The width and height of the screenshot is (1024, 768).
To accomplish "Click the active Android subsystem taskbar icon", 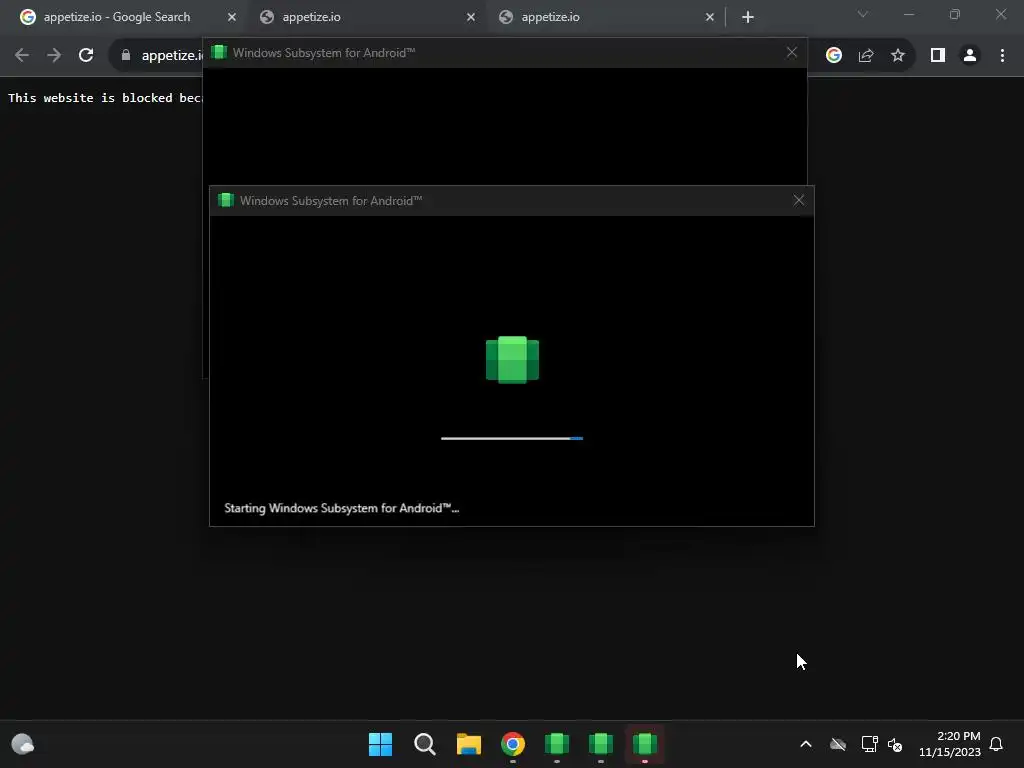I will pyautogui.click(x=645, y=744).
